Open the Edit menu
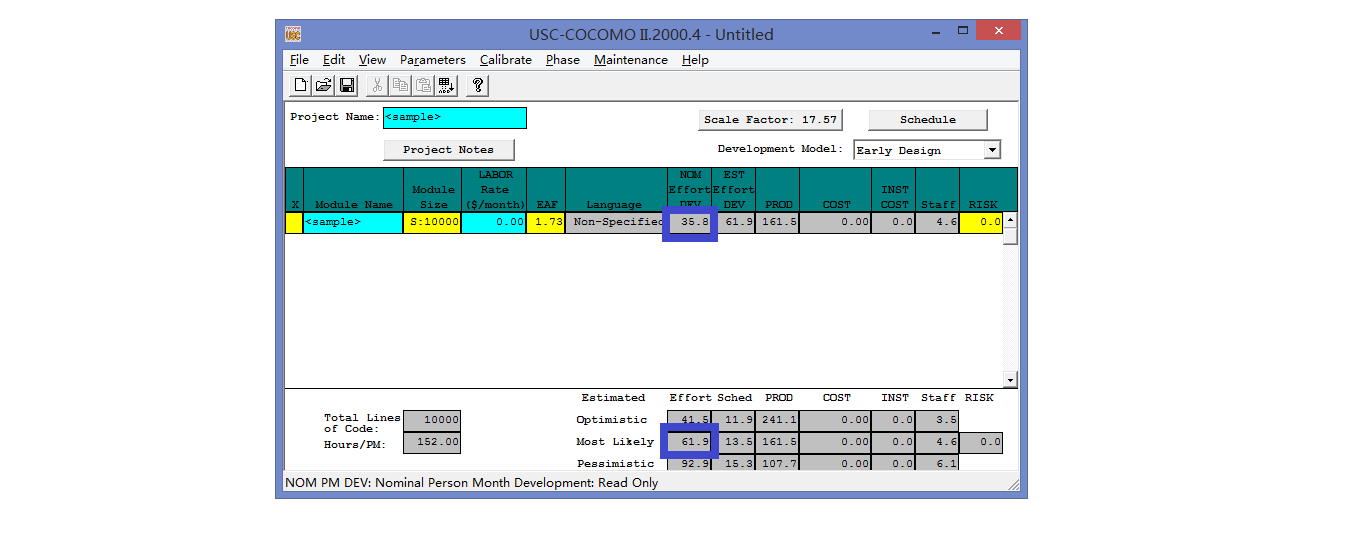1360x544 pixels. [334, 60]
